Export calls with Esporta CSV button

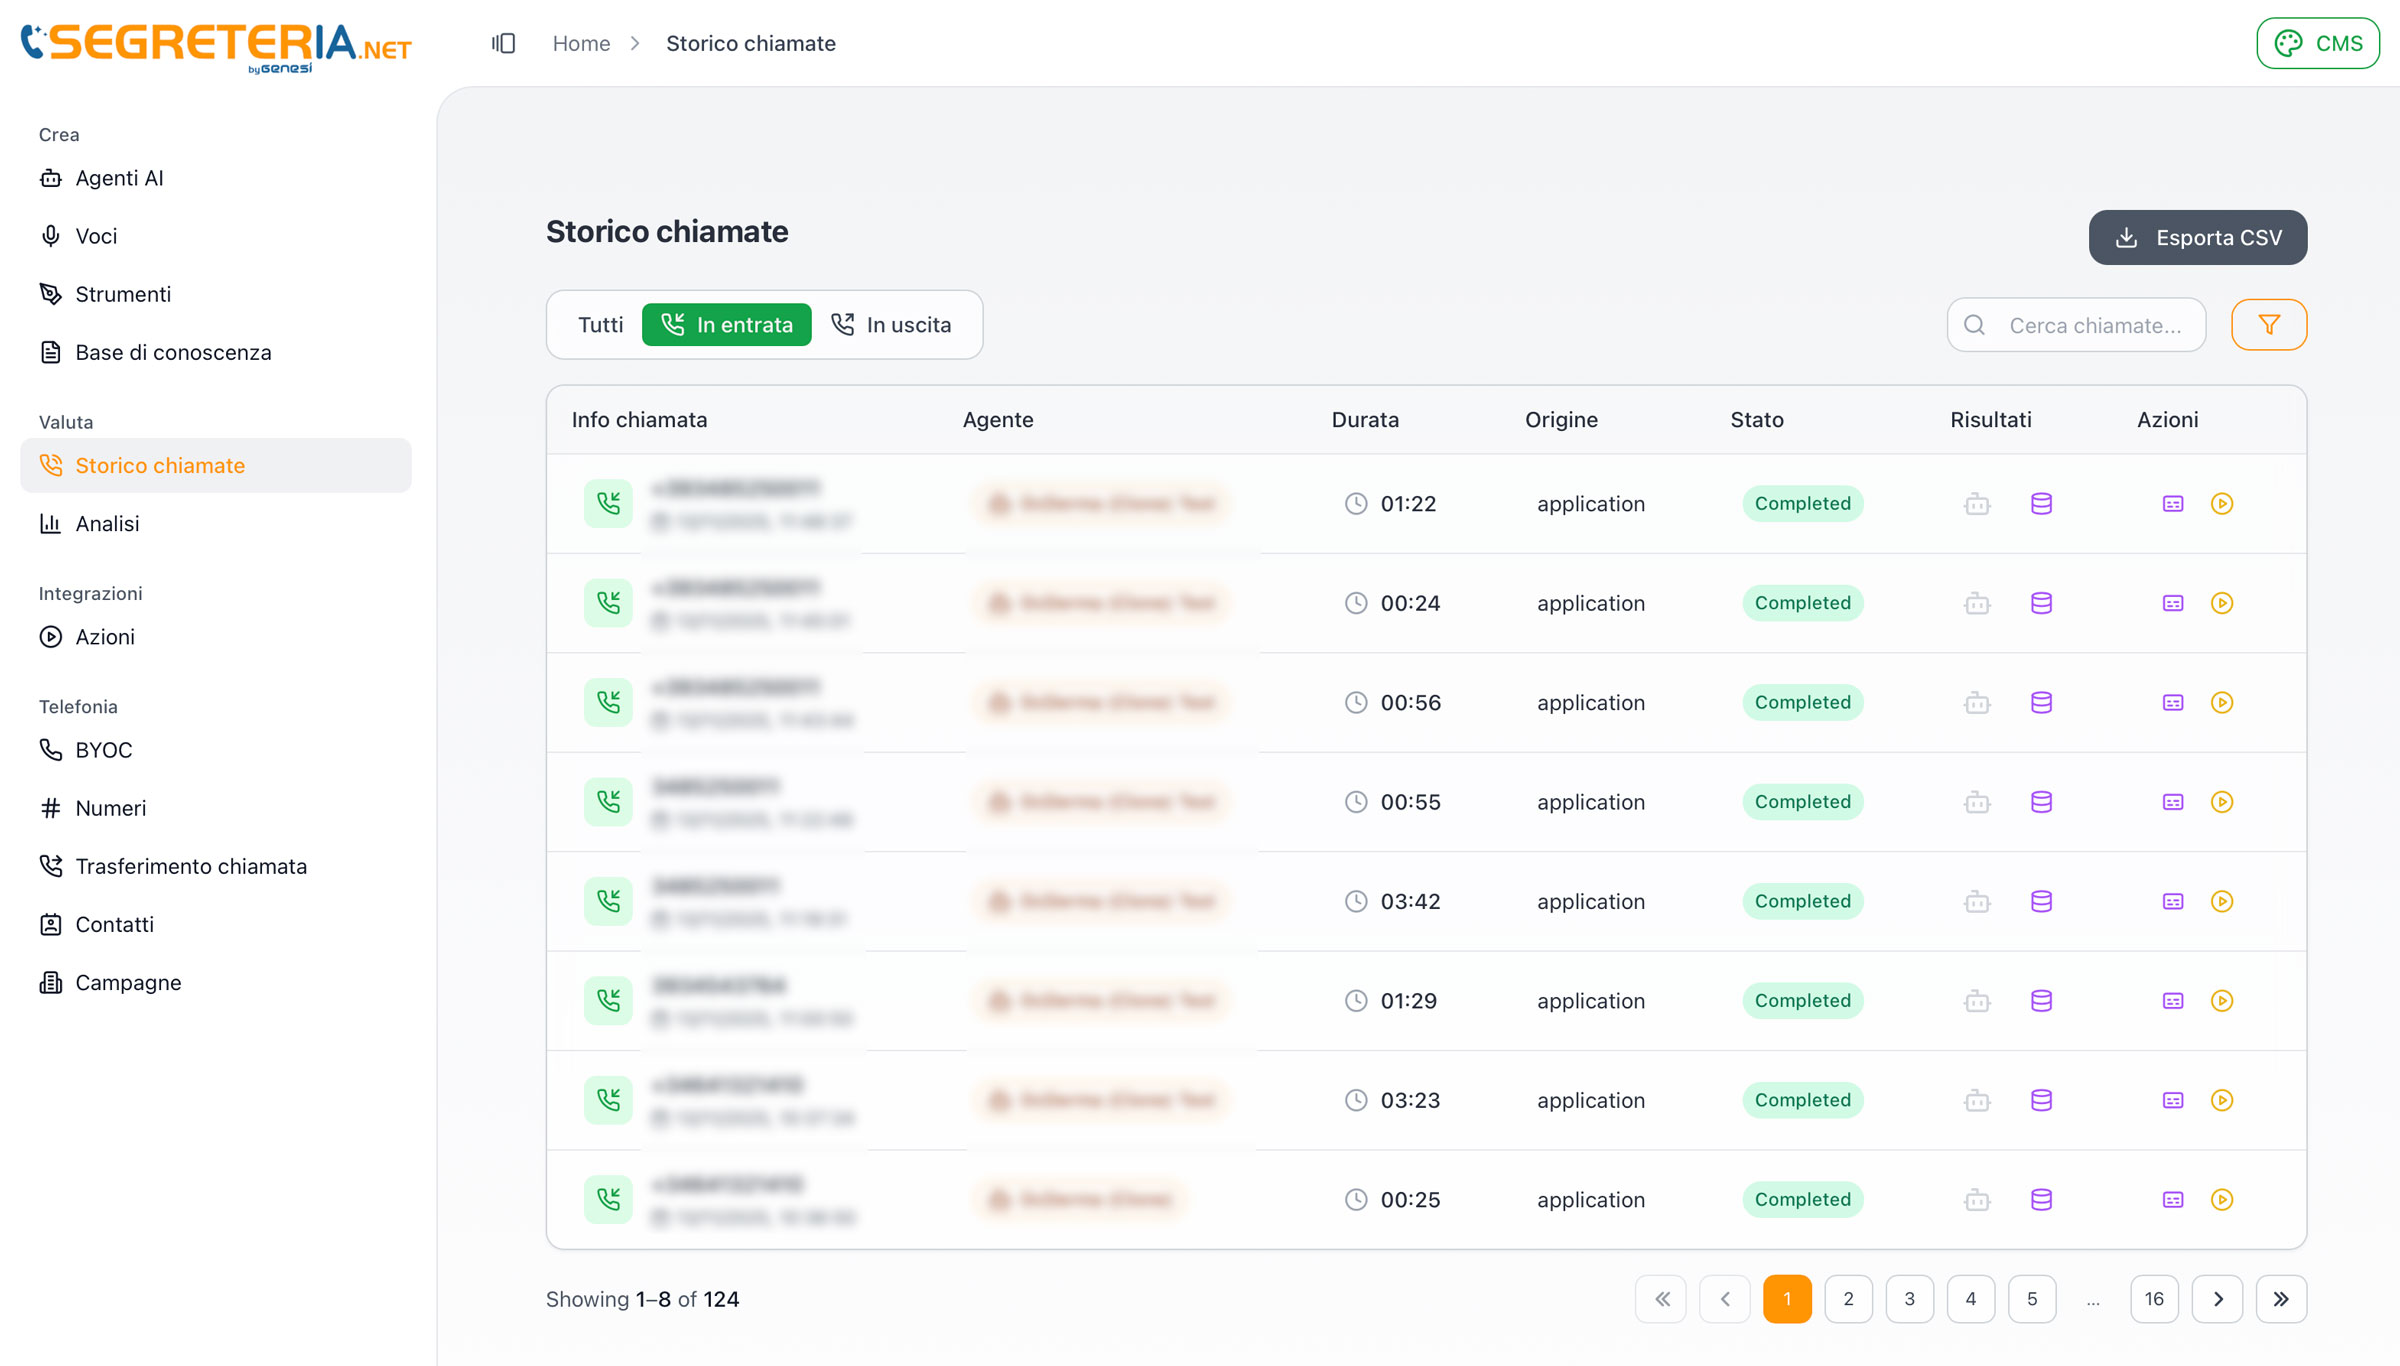coord(2198,238)
